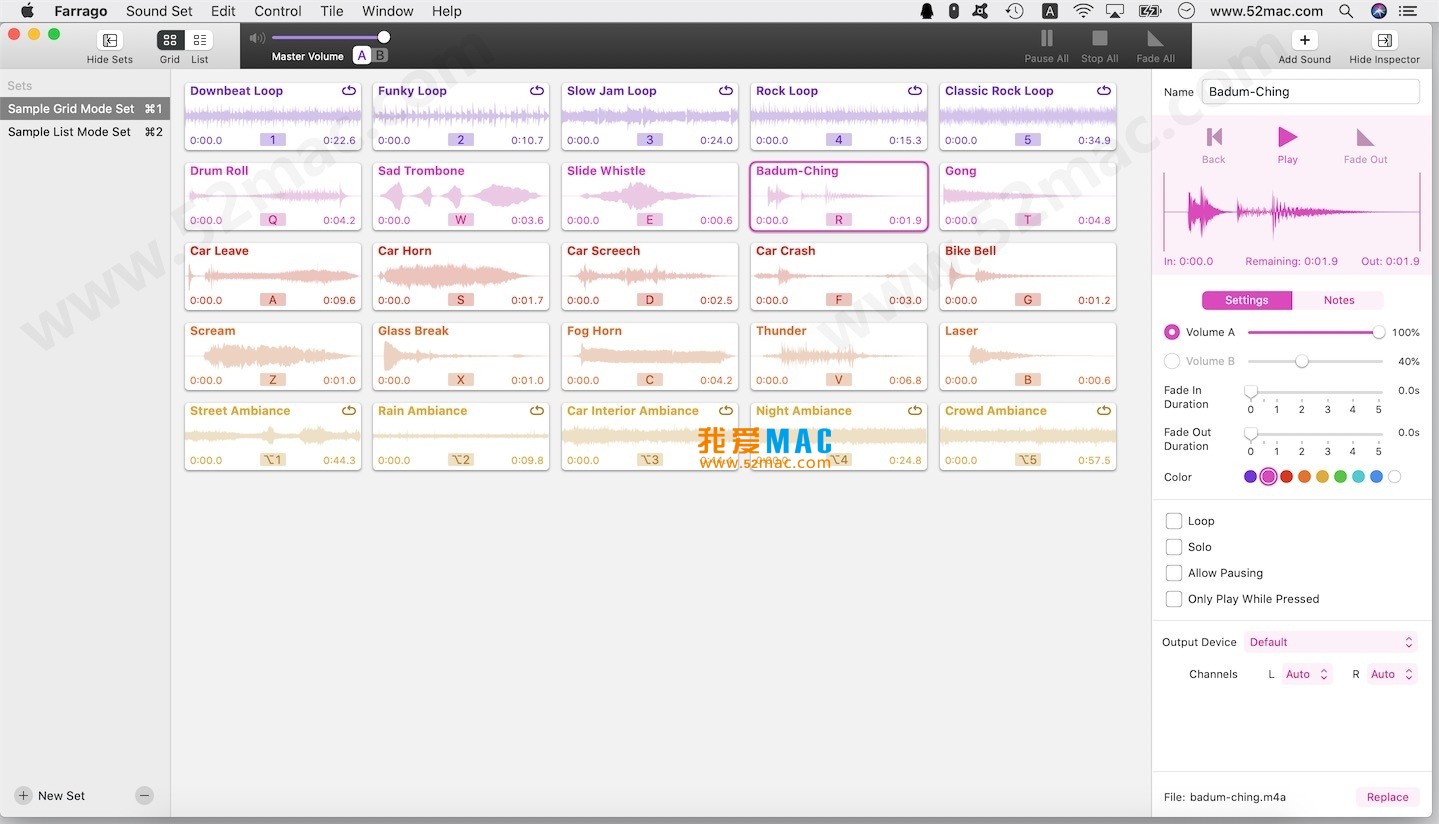1439x824 pixels.
Task: Click the Gong sound tile
Action: [x=1028, y=197]
